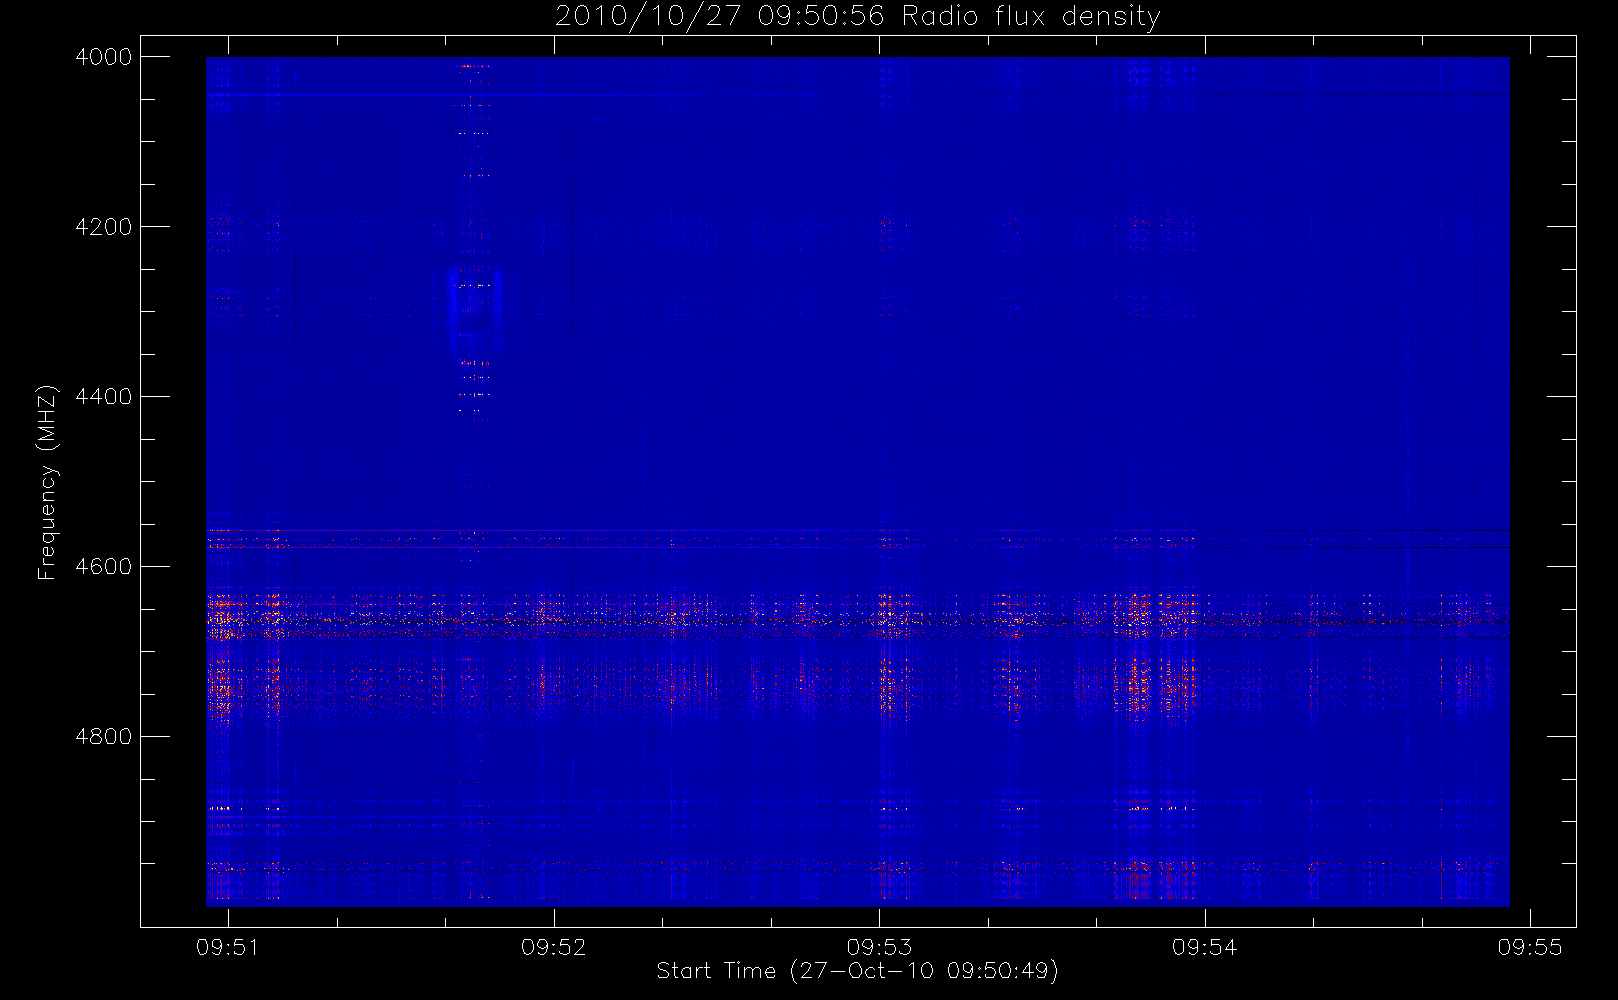Select the 09:52 time axis label
This screenshot has width=1618, height=1000.
tap(553, 947)
